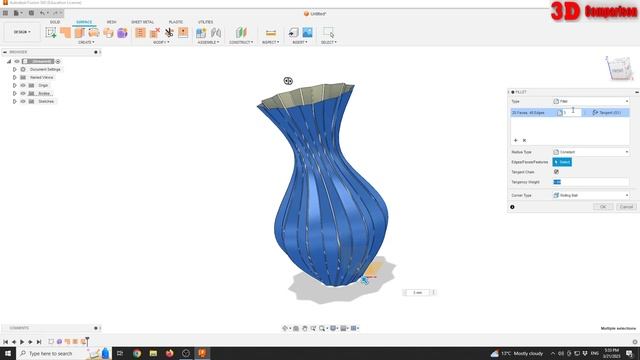Pick the surface Revolve tool

[80, 32]
